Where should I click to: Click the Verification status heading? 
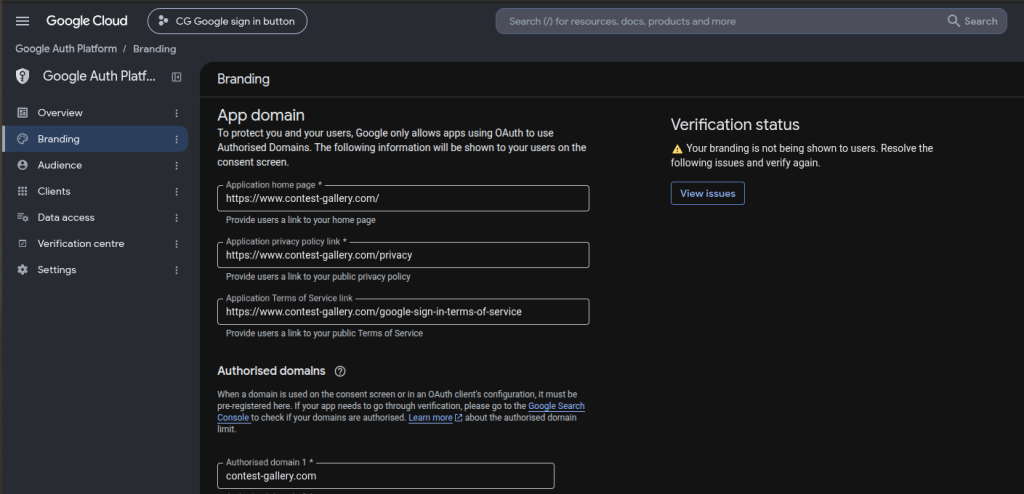[735, 125]
